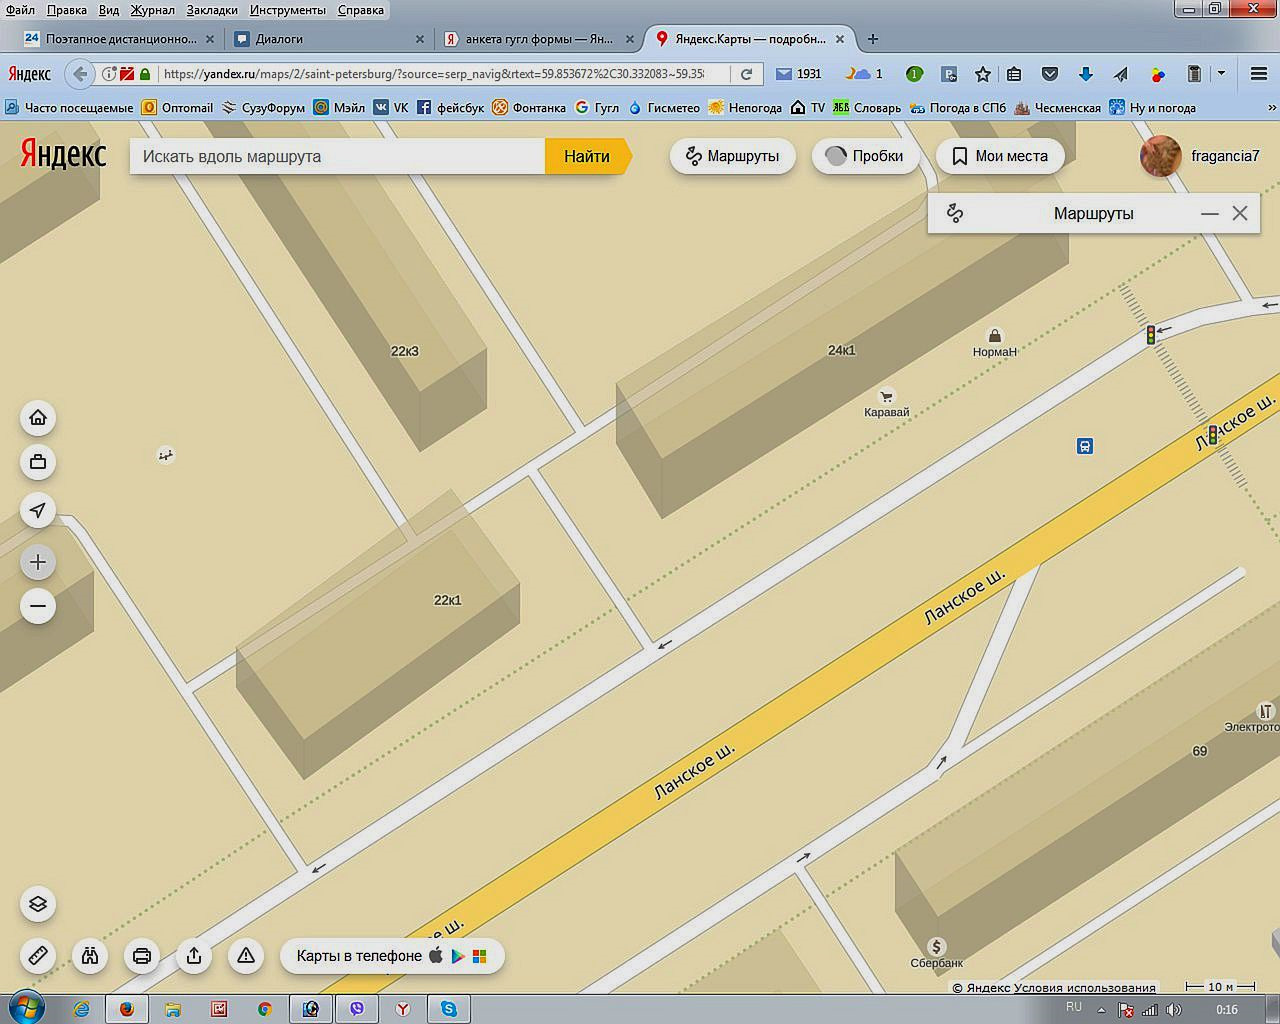Click the home location icon on map

pos(38,418)
